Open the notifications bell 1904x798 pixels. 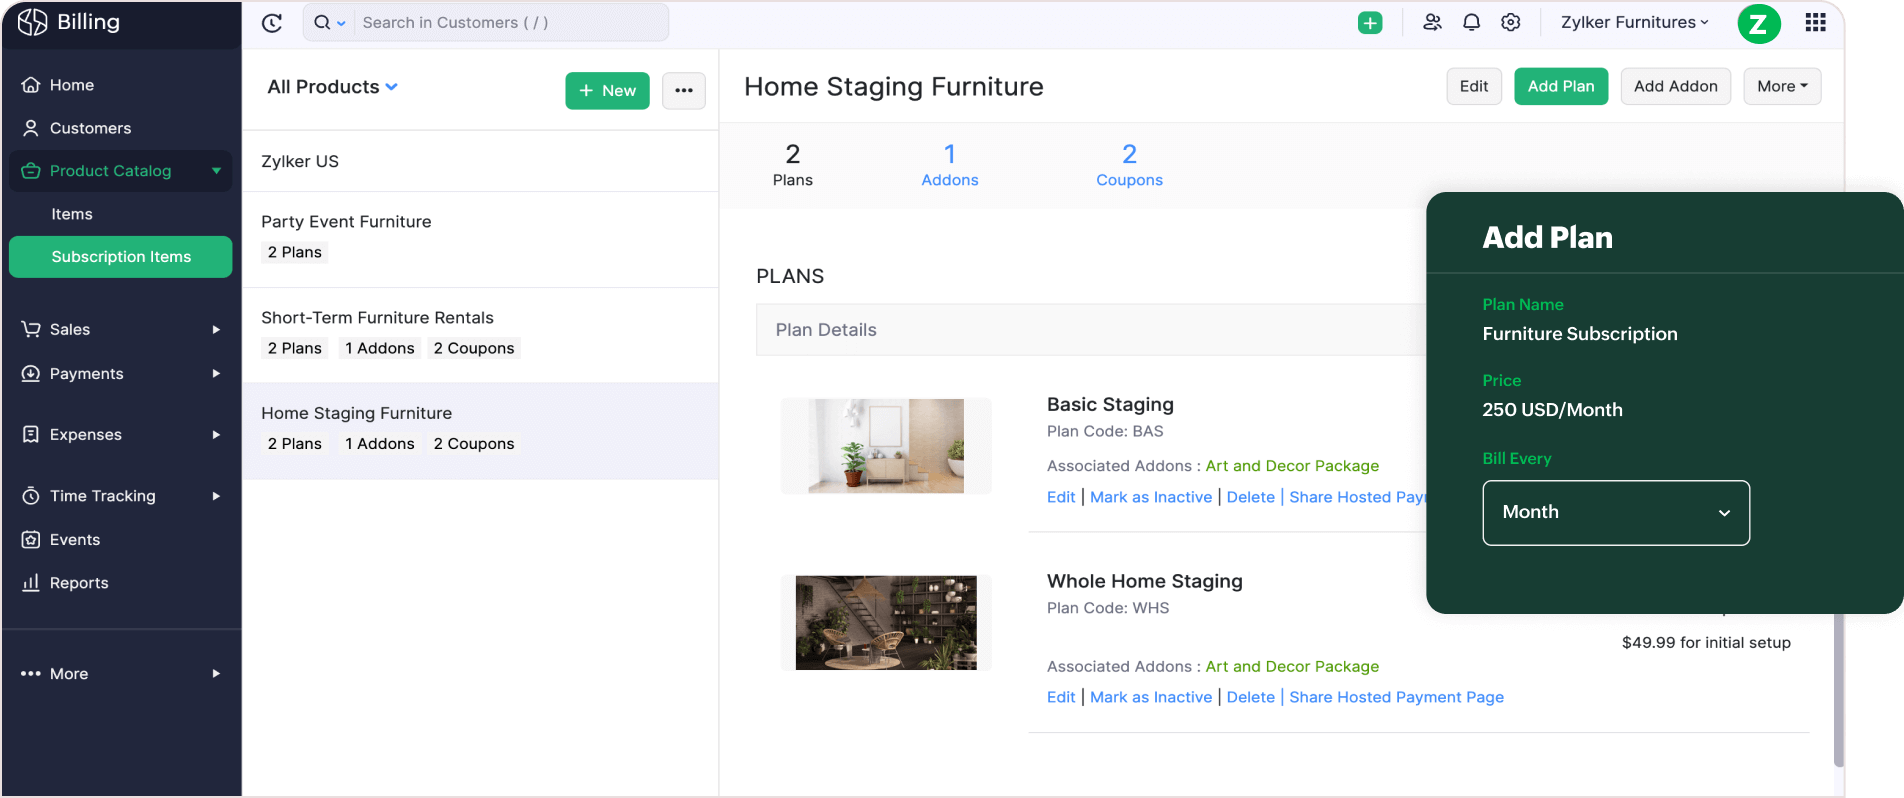tap(1471, 22)
